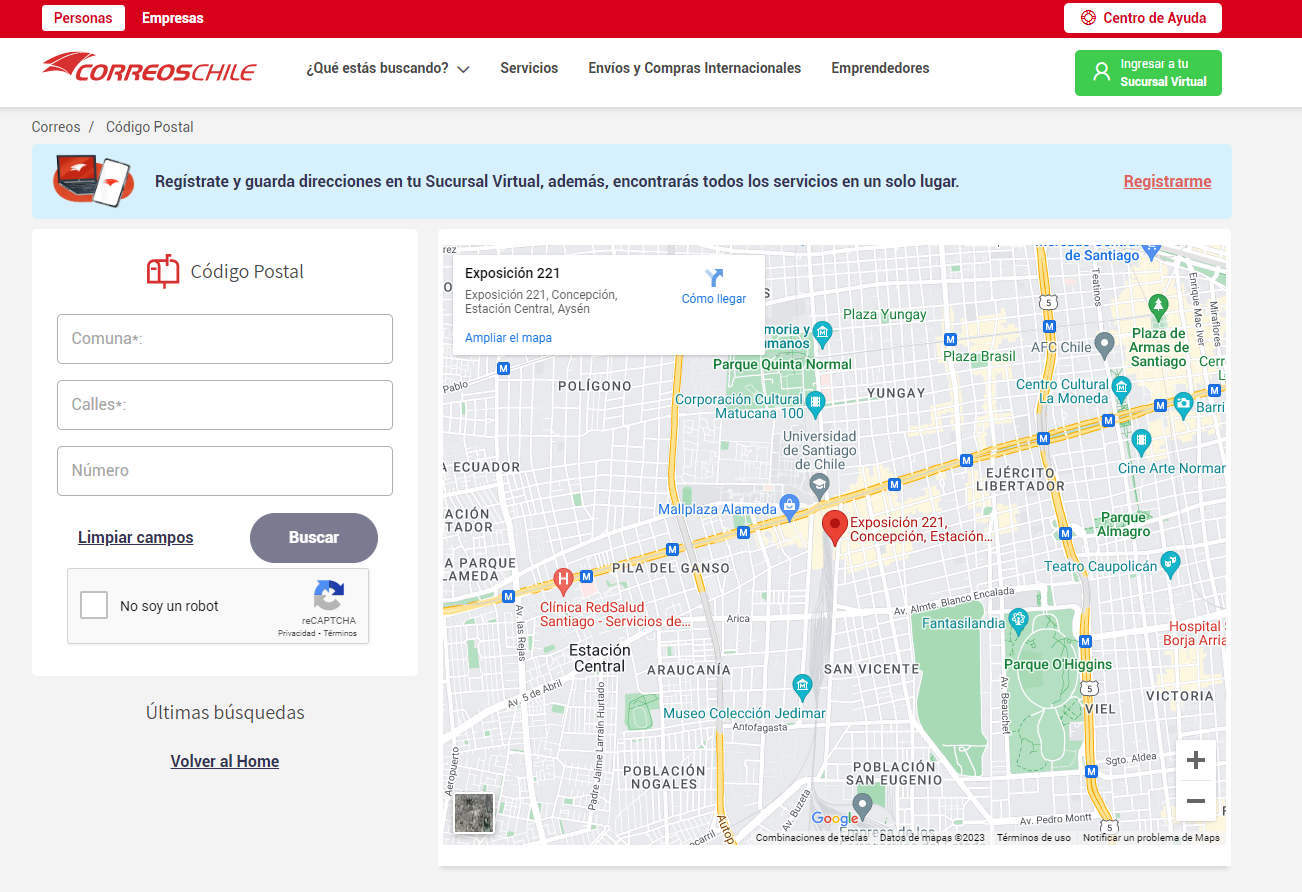Expand the ¿Qué estás buscando? dropdown

tap(388, 68)
